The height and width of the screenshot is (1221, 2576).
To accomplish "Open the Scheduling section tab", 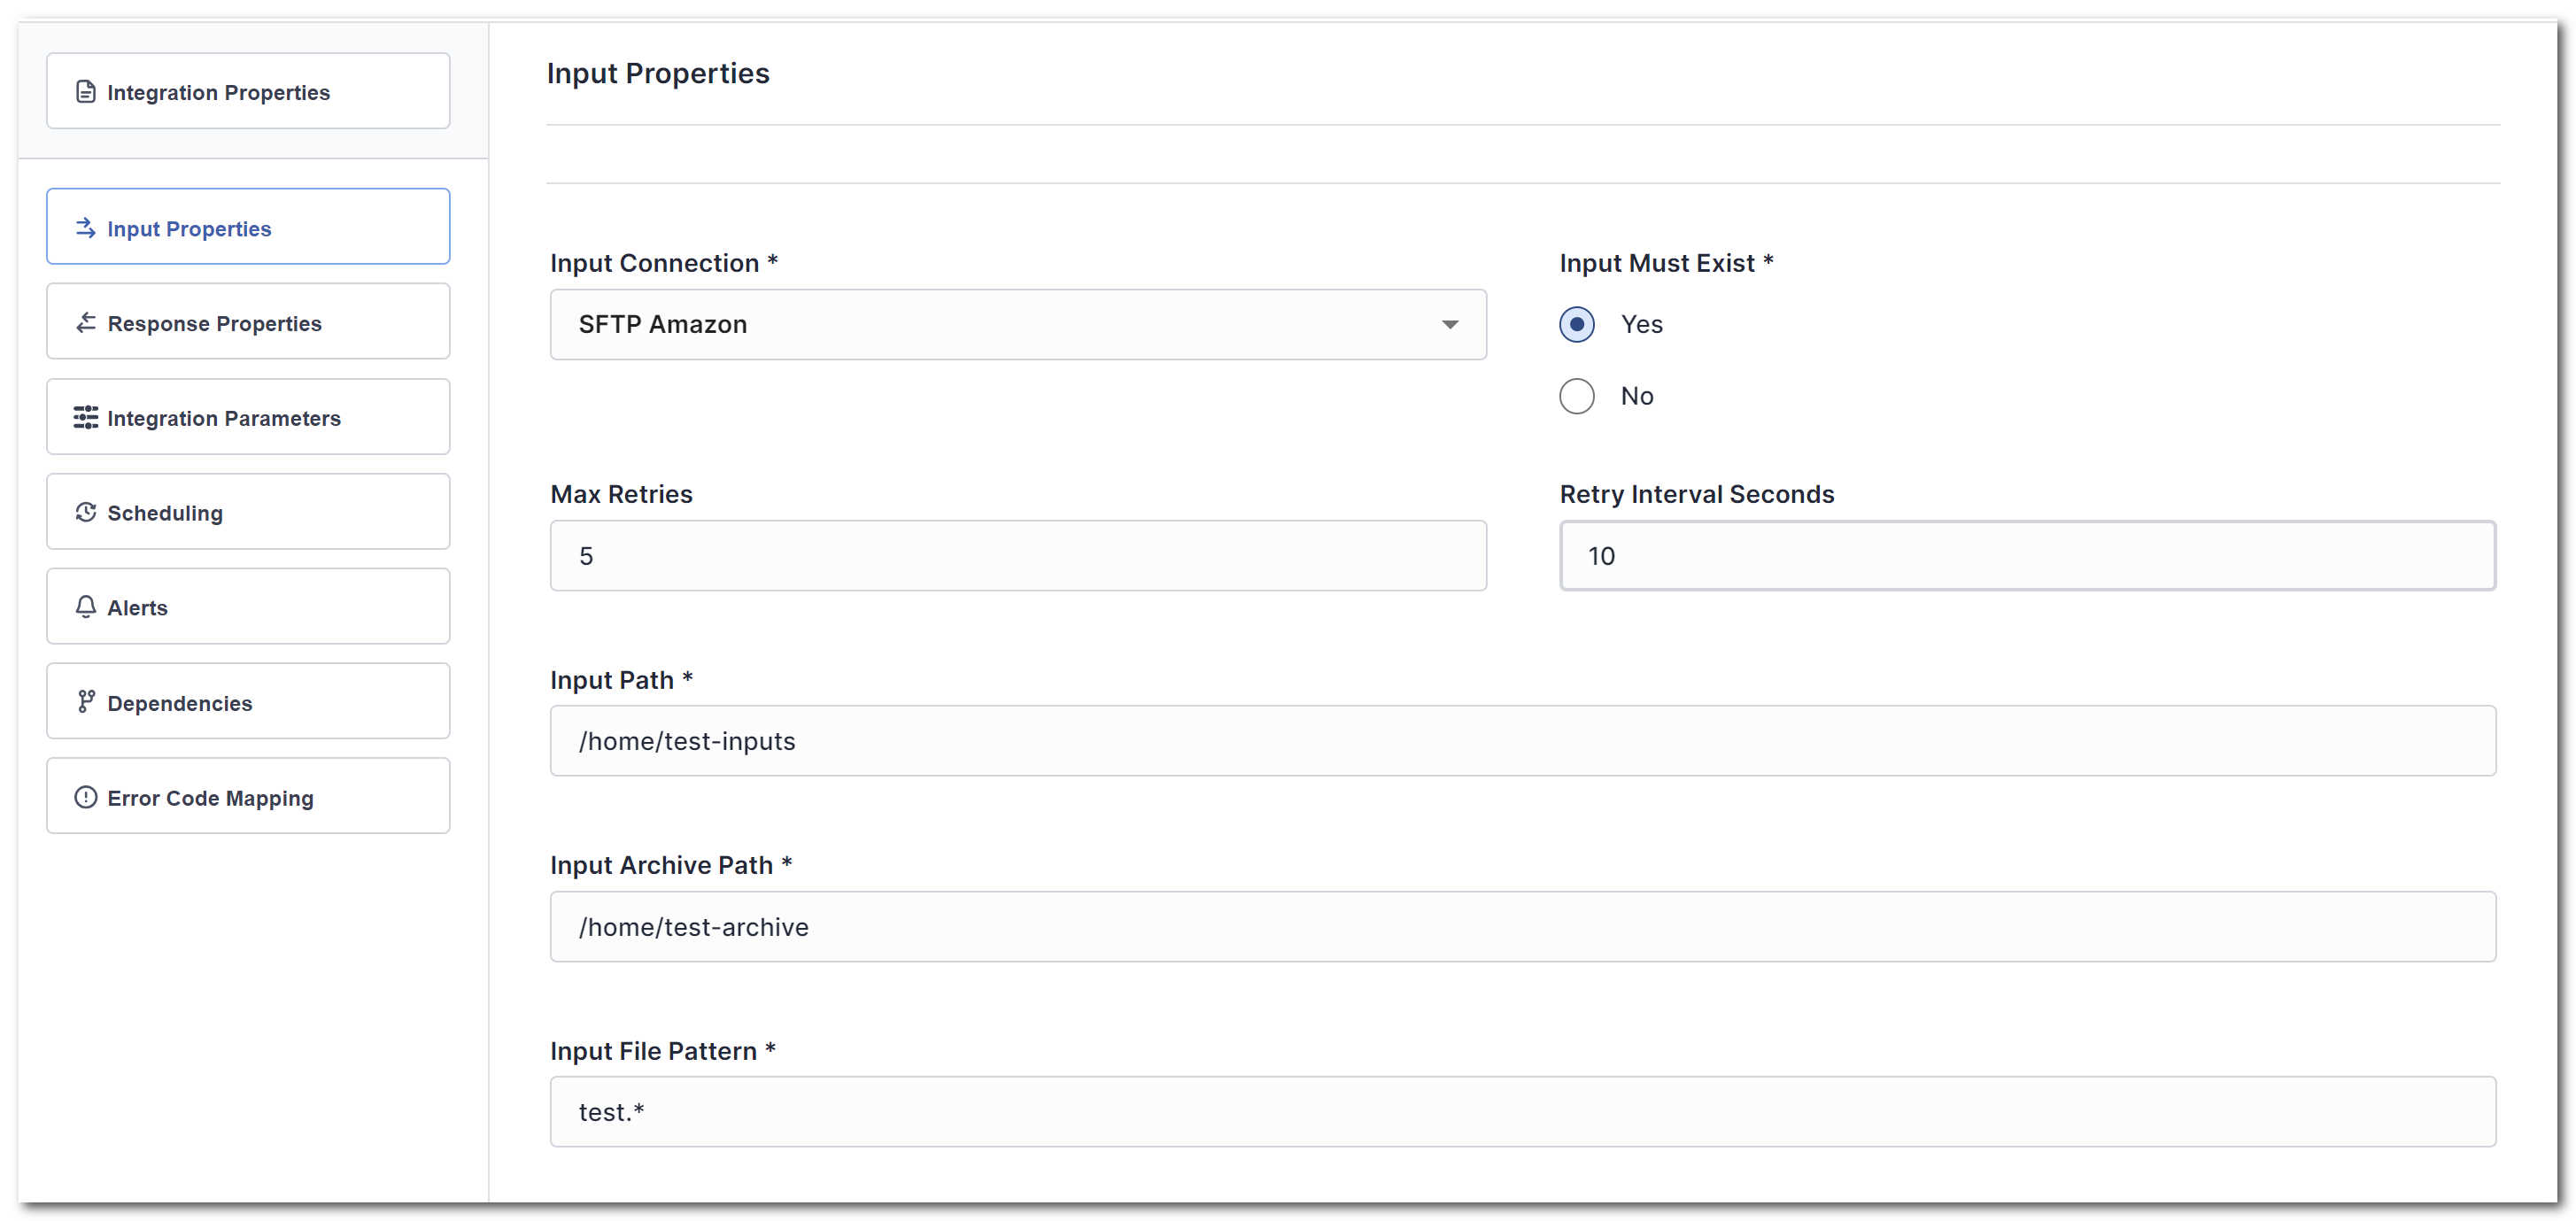I will click(248, 512).
